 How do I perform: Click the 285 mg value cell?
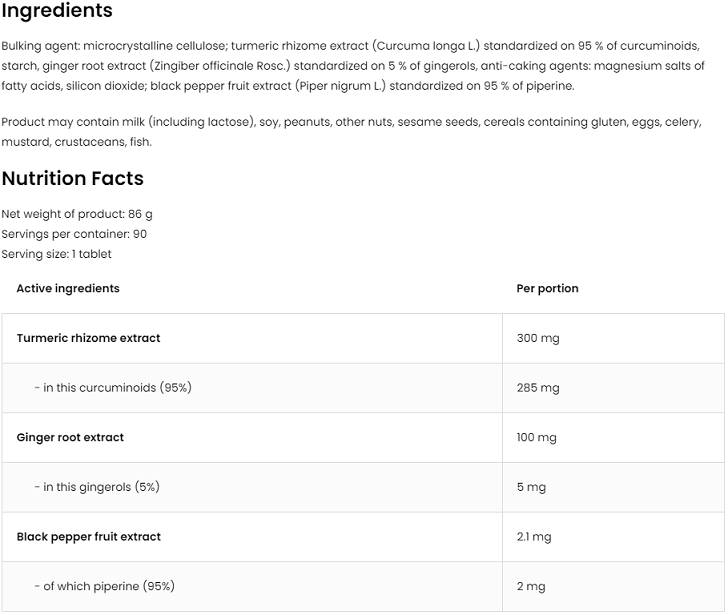pyautogui.click(x=538, y=388)
